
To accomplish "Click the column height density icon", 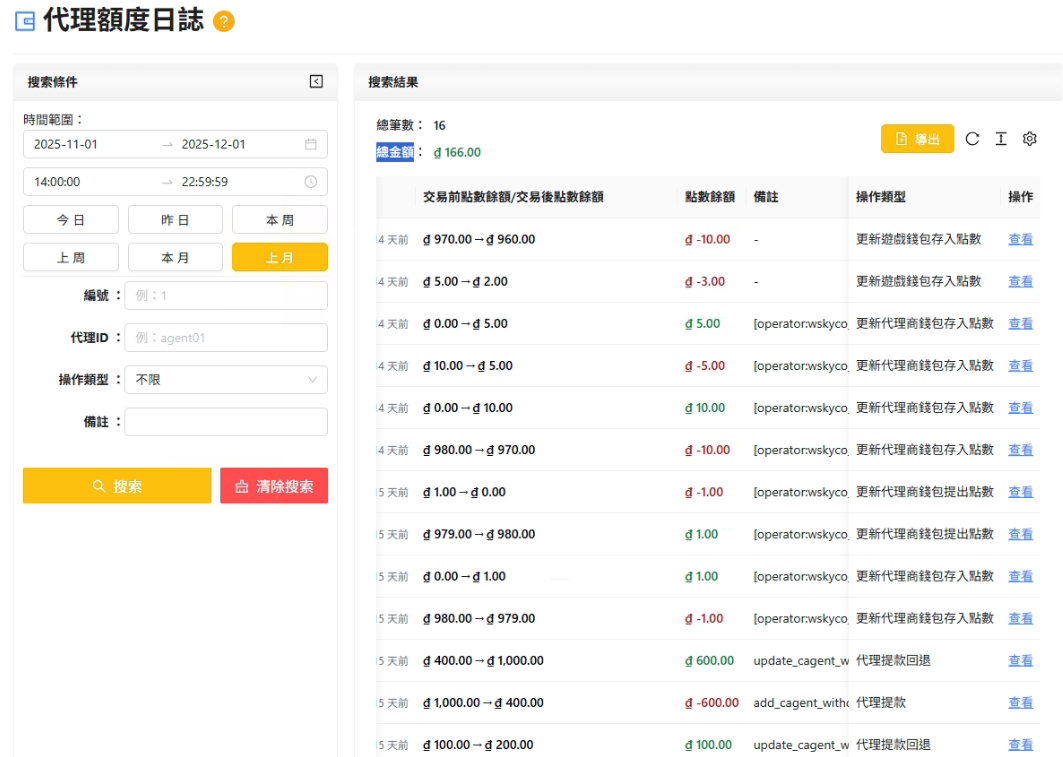I will point(1000,139).
